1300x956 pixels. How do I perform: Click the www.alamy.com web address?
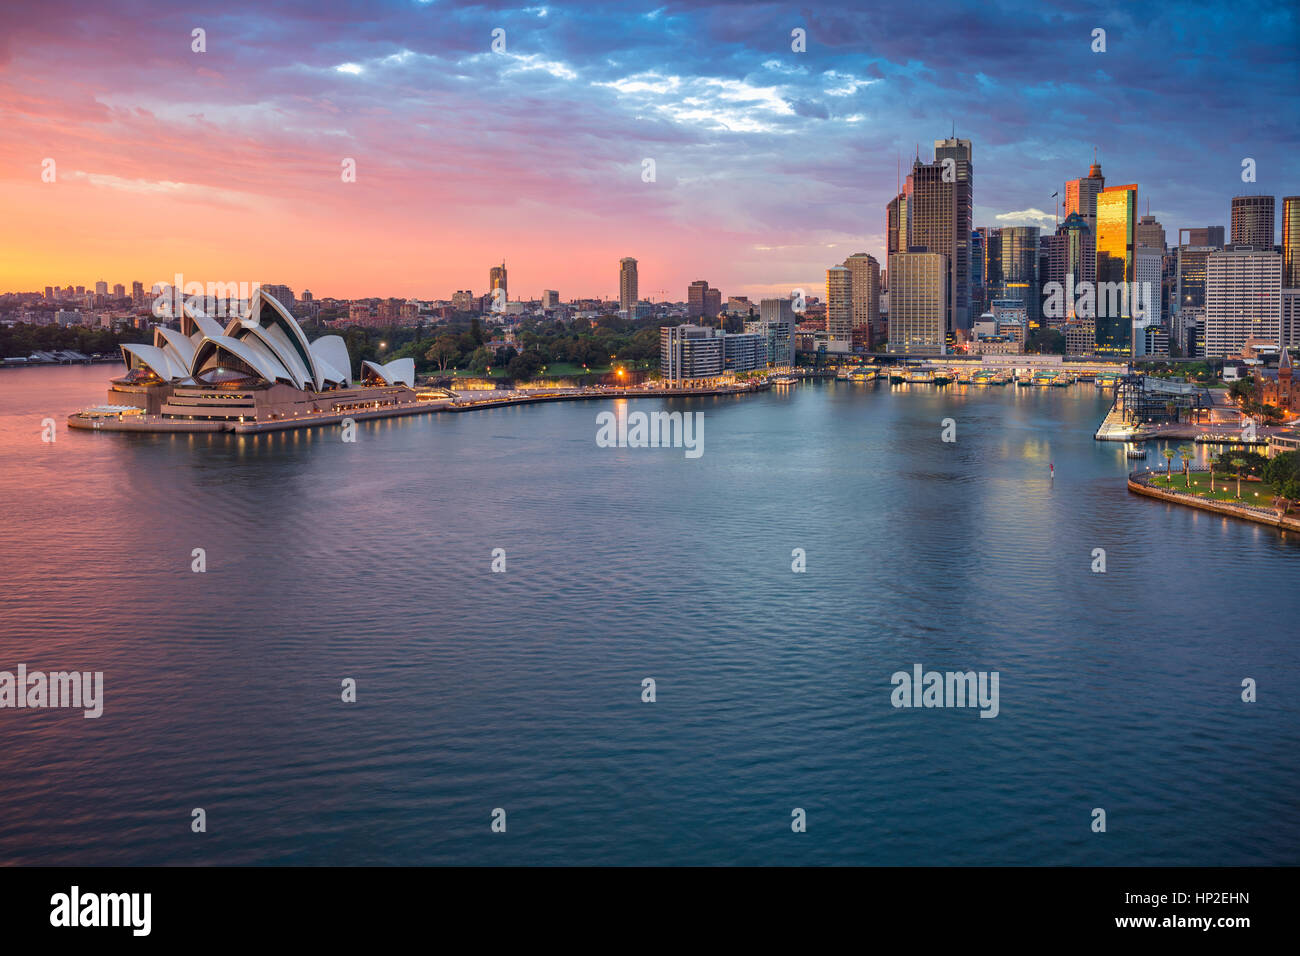pos(1182,921)
